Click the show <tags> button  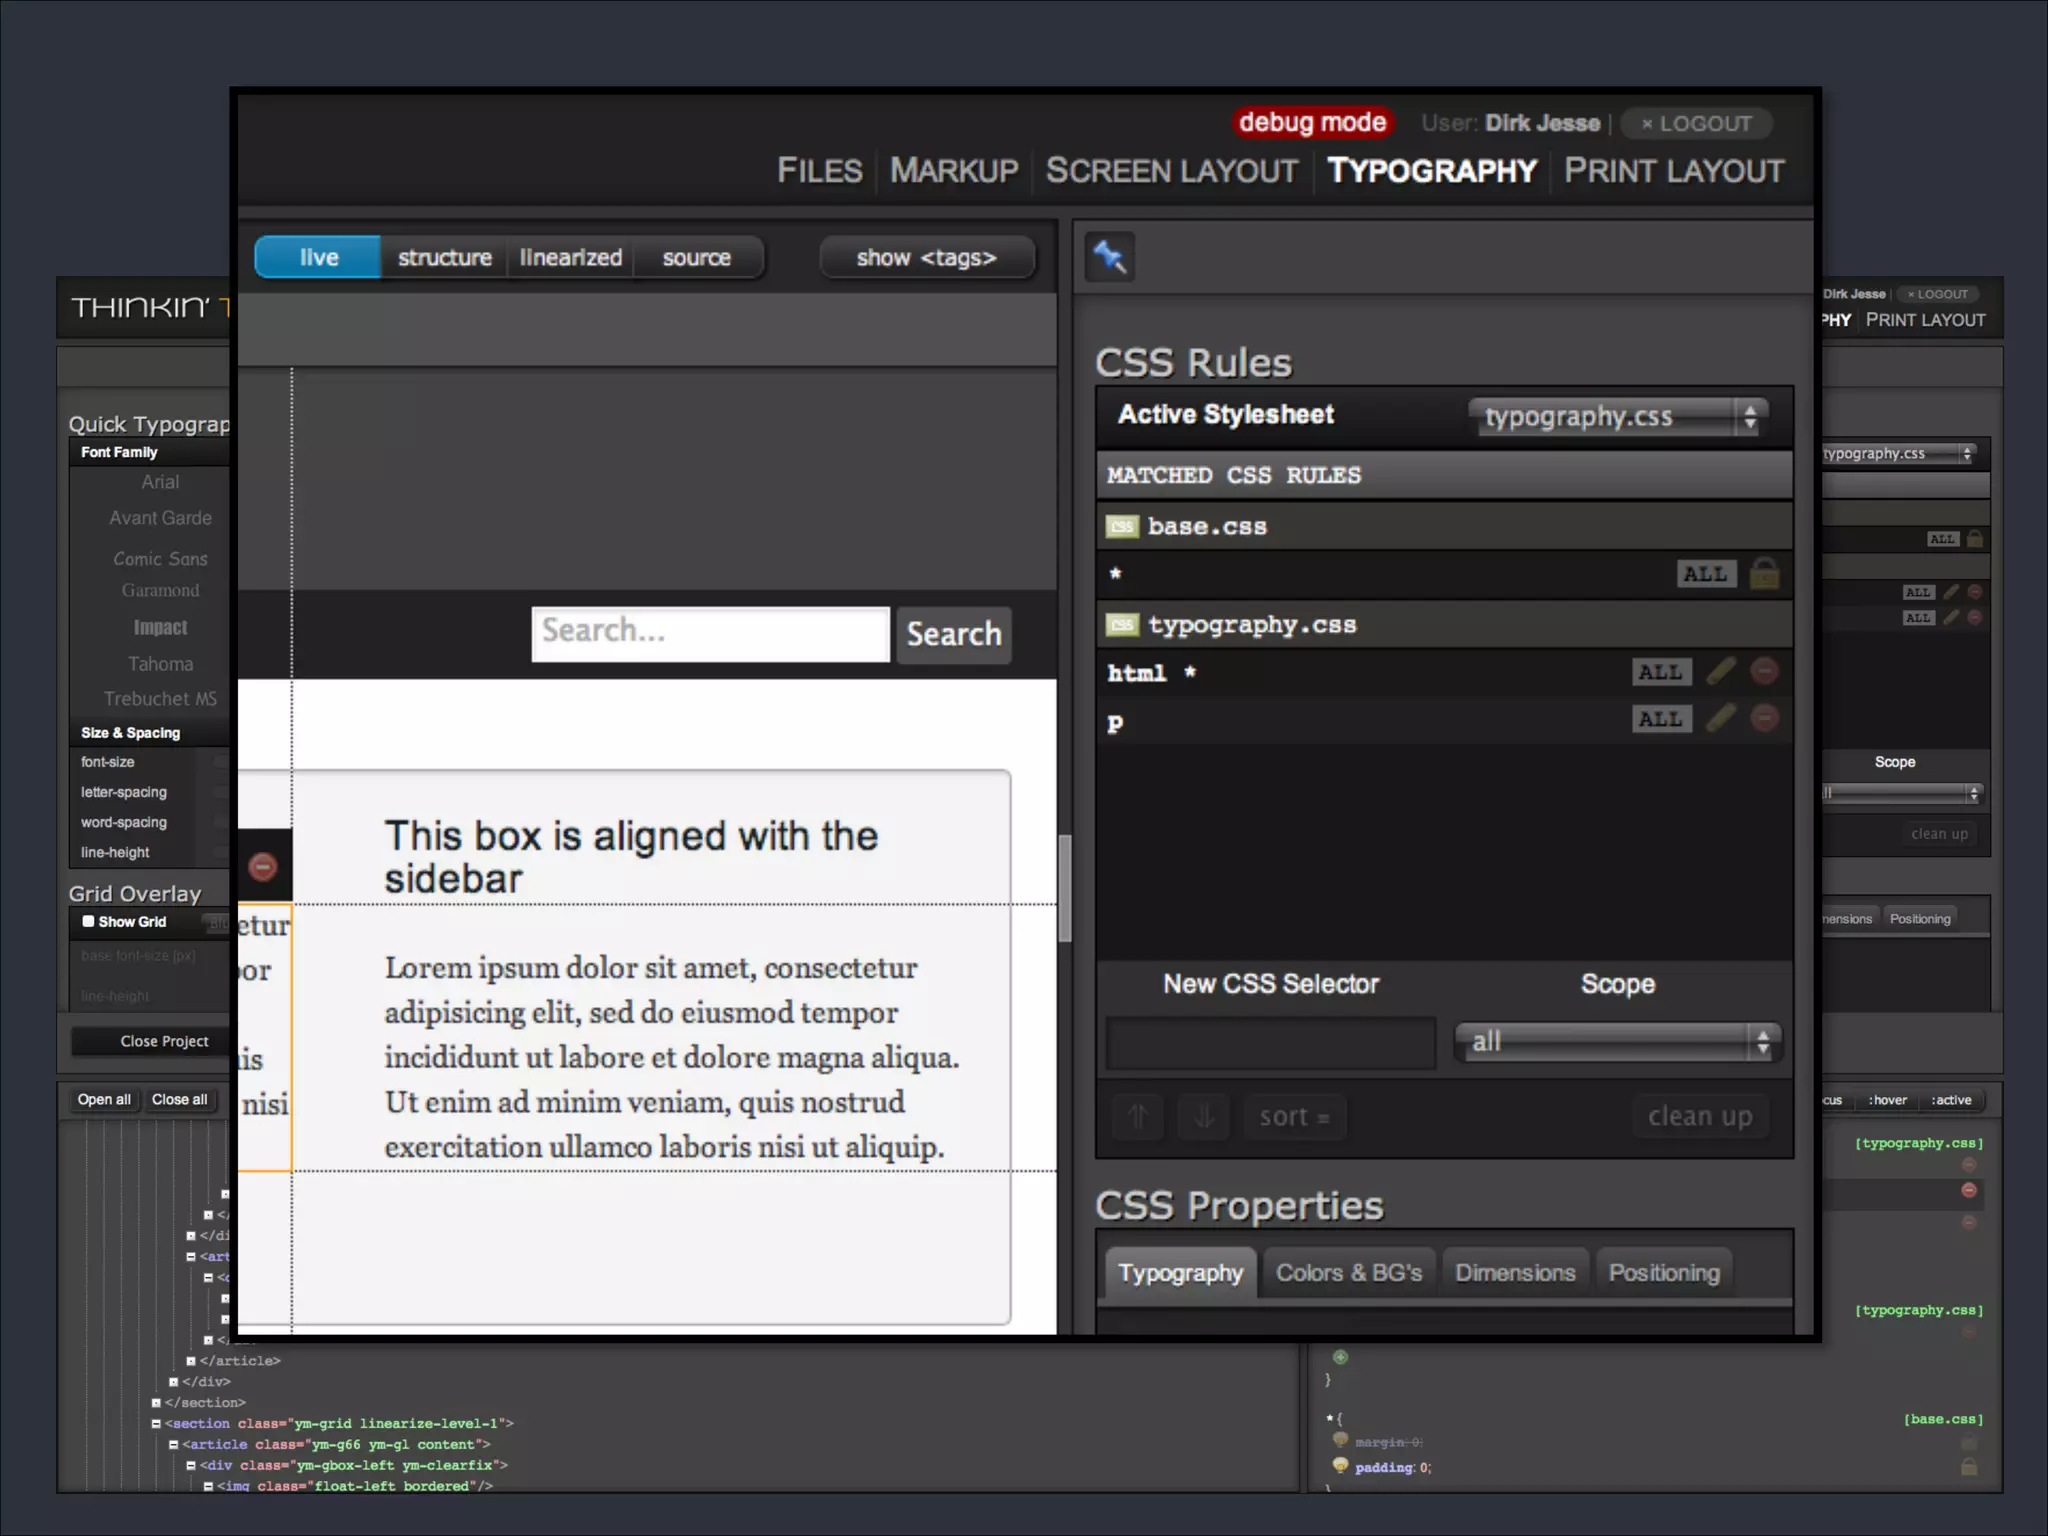click(926, 257)
